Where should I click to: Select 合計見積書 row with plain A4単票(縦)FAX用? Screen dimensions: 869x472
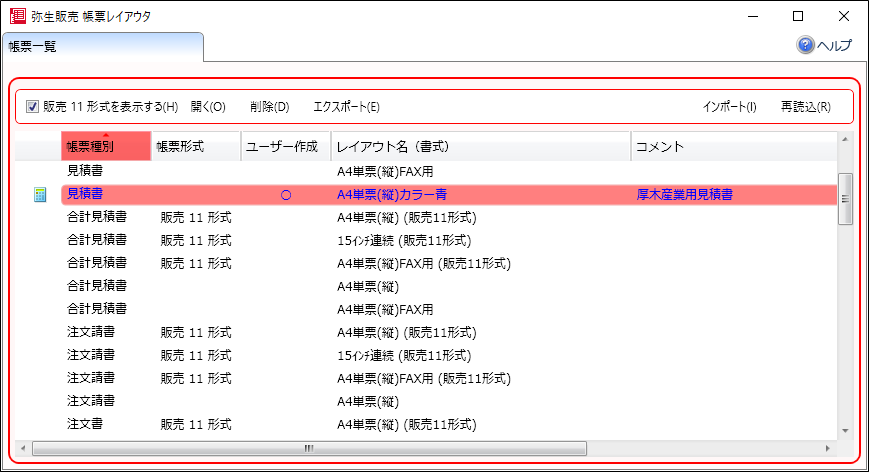coord(449,309)
